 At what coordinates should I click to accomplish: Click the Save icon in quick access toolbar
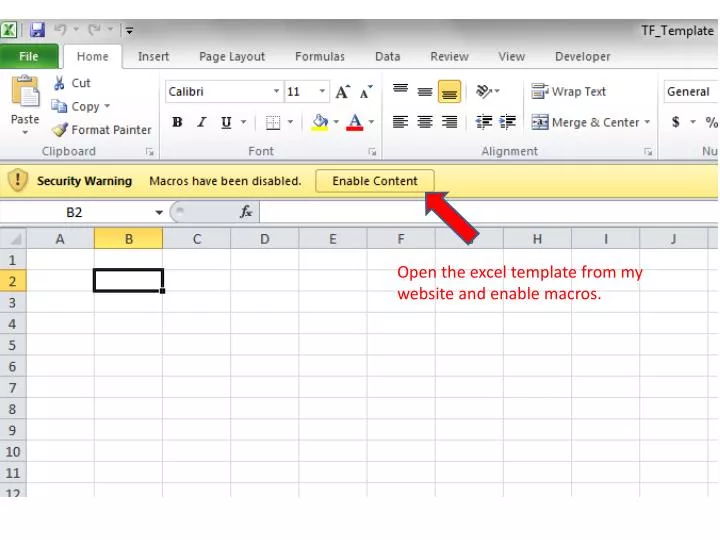point(37,30)
